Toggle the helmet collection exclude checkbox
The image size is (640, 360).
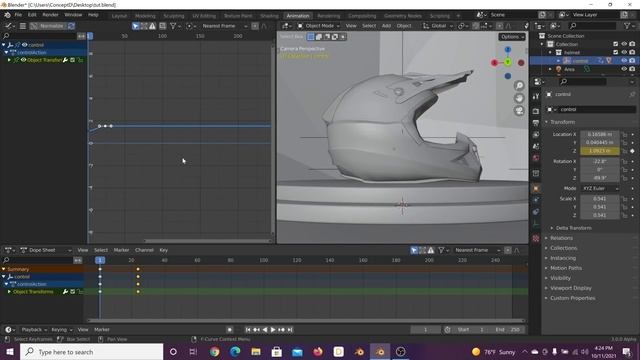point(616,52)
